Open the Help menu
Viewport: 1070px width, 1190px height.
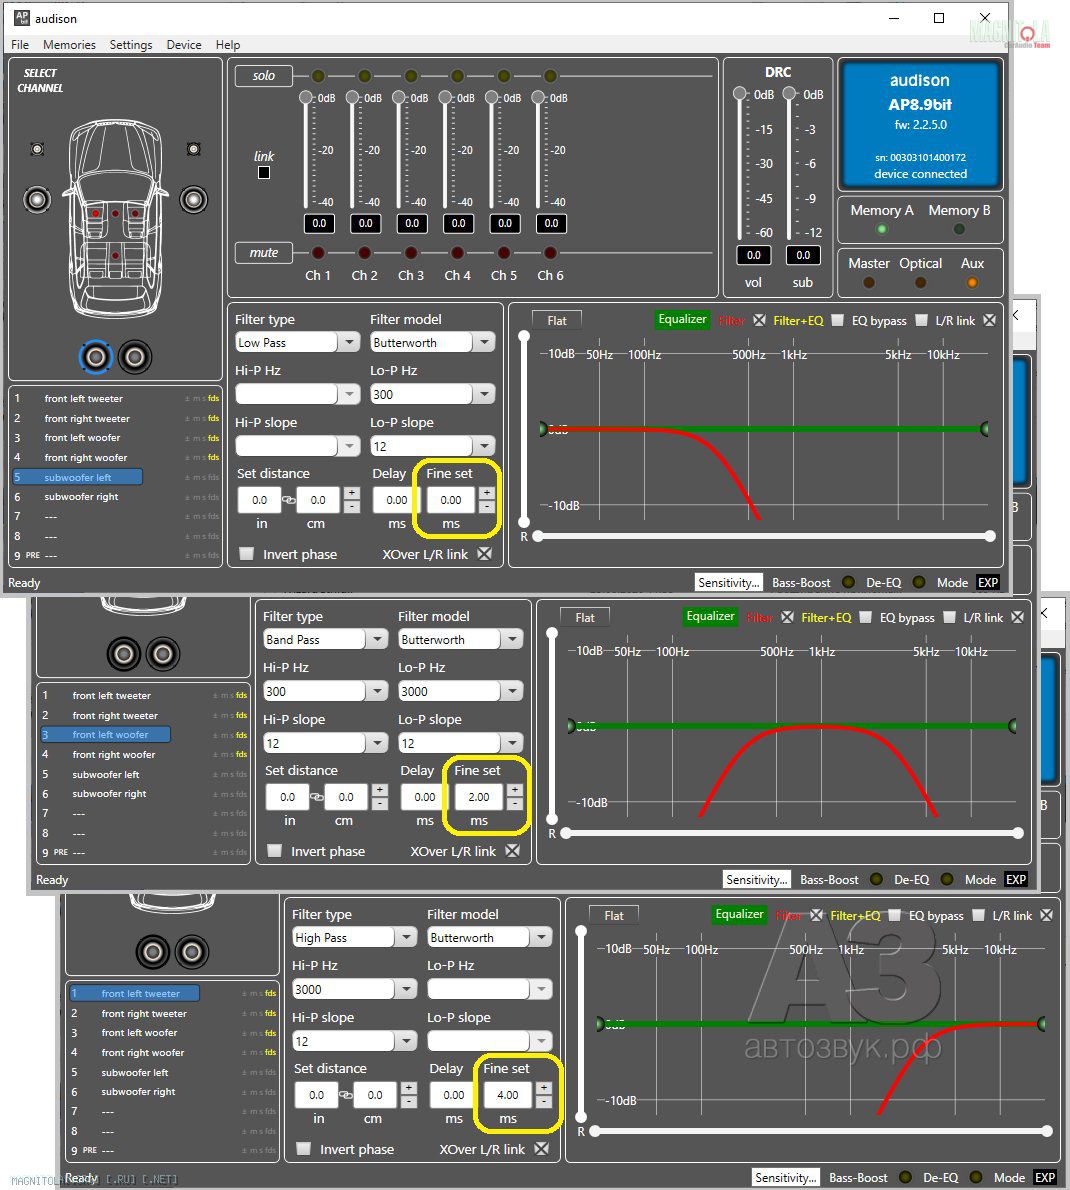click(x=228, y=45)
